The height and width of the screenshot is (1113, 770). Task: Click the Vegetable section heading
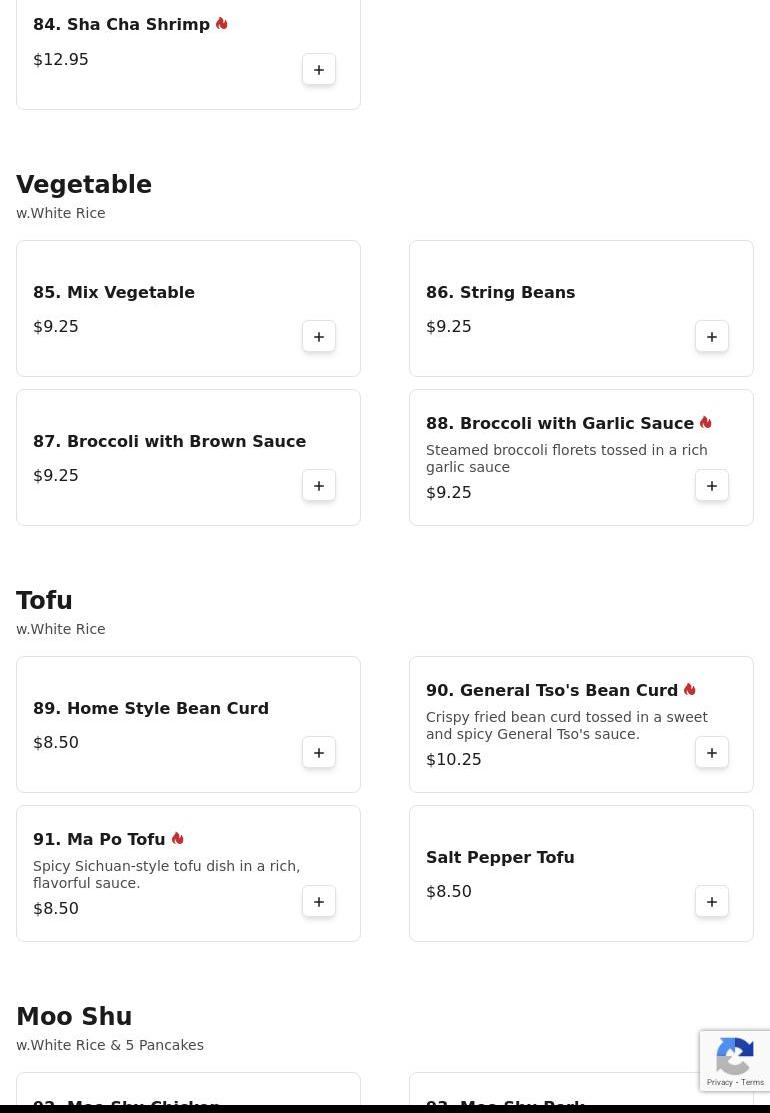[84, 185]
